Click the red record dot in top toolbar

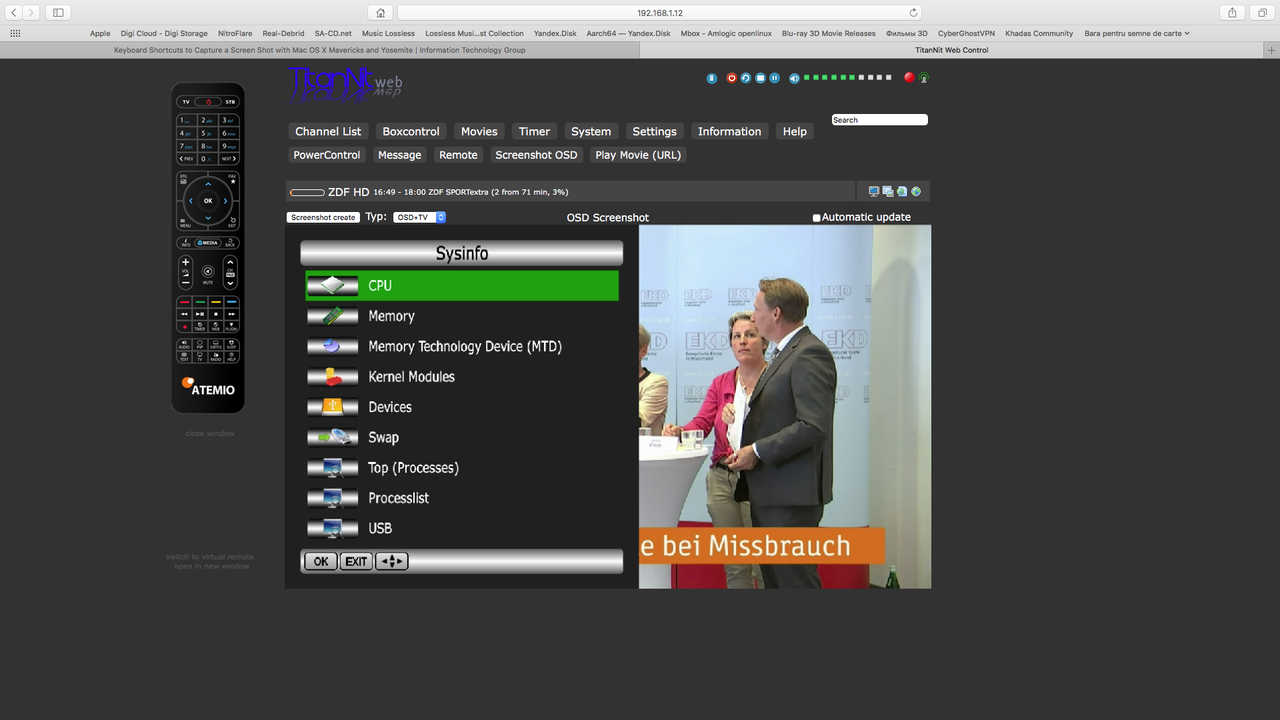(909, 77)
